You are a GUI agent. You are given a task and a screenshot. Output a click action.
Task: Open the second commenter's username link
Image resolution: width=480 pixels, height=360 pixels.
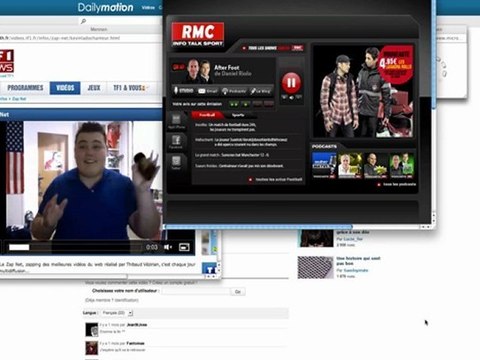136,343
